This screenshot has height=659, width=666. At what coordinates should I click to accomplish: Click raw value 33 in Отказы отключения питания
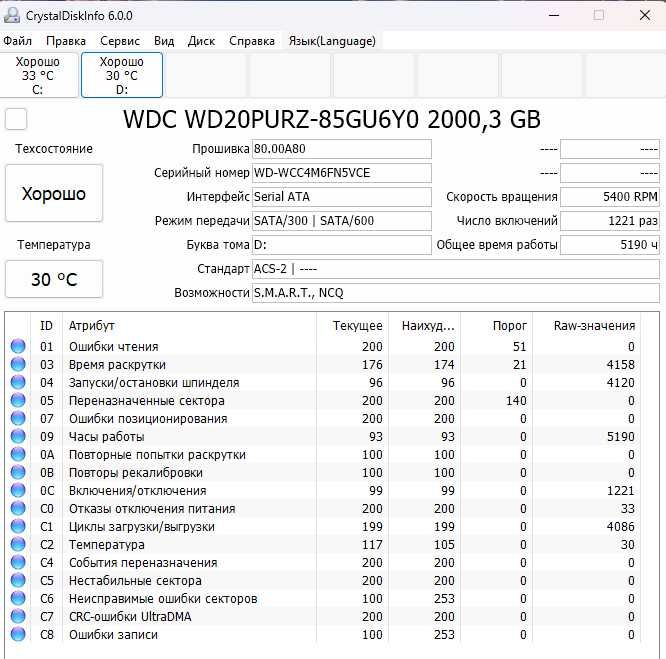627,509
